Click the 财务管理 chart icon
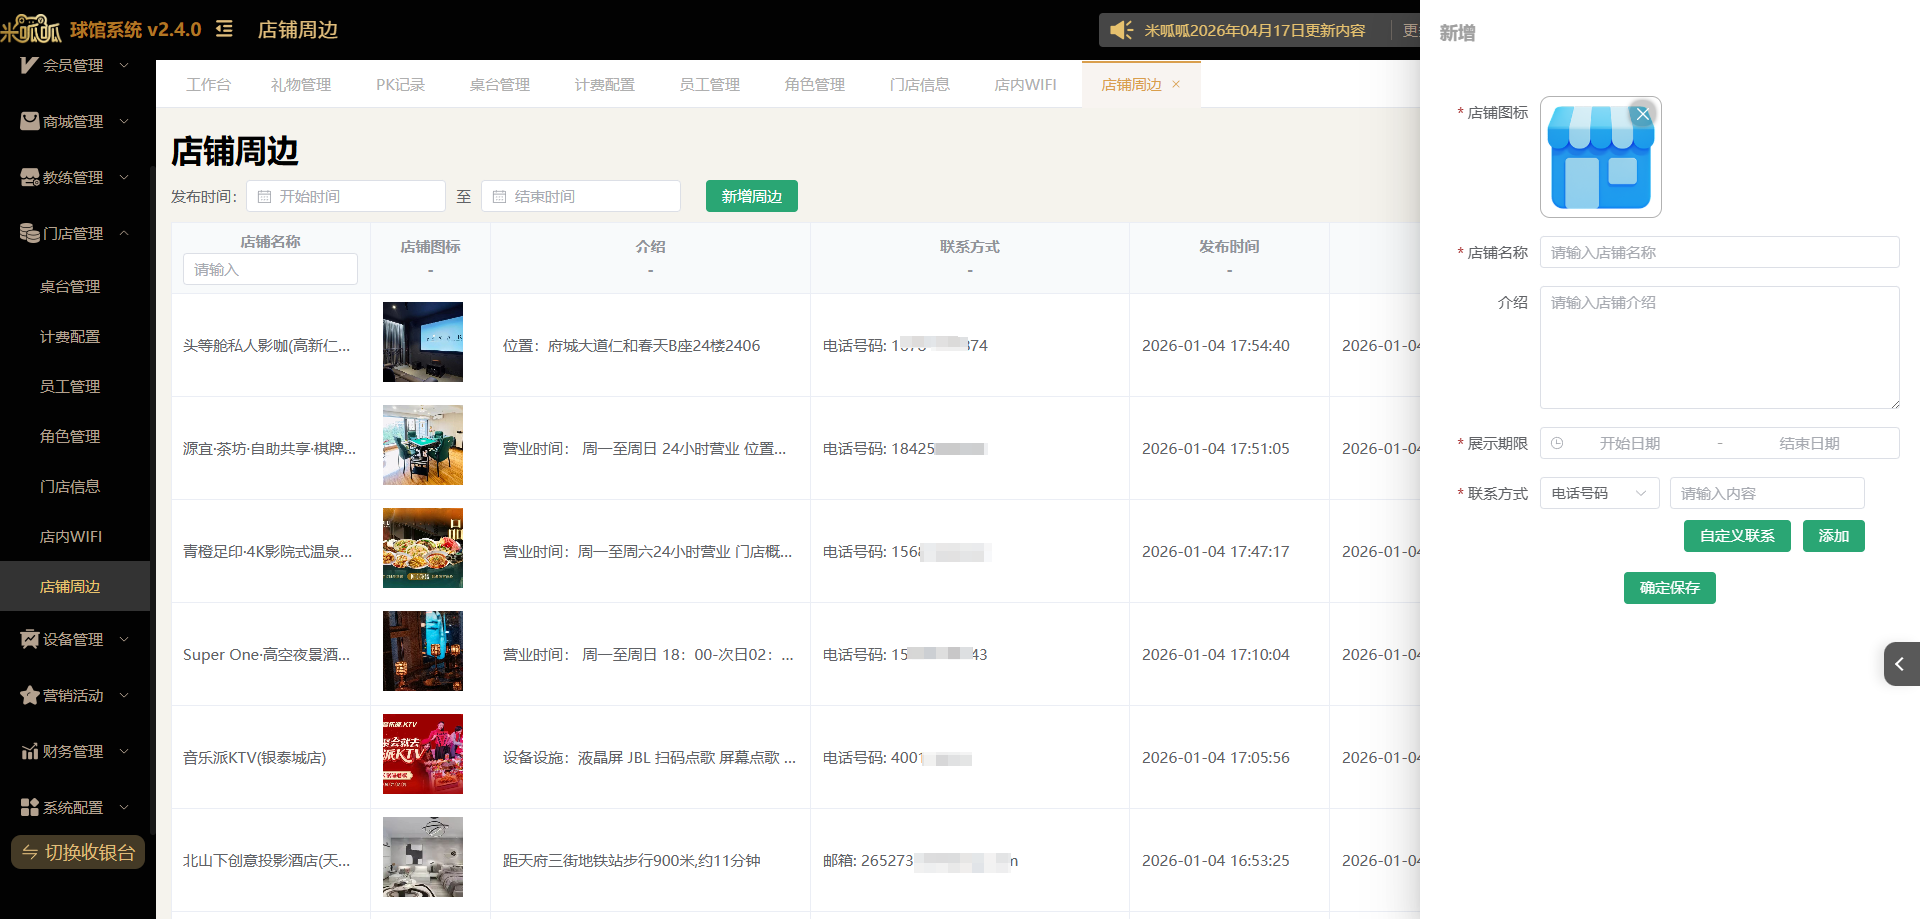The height and width of the screenshot is (919, 1920). click(29, 751)
